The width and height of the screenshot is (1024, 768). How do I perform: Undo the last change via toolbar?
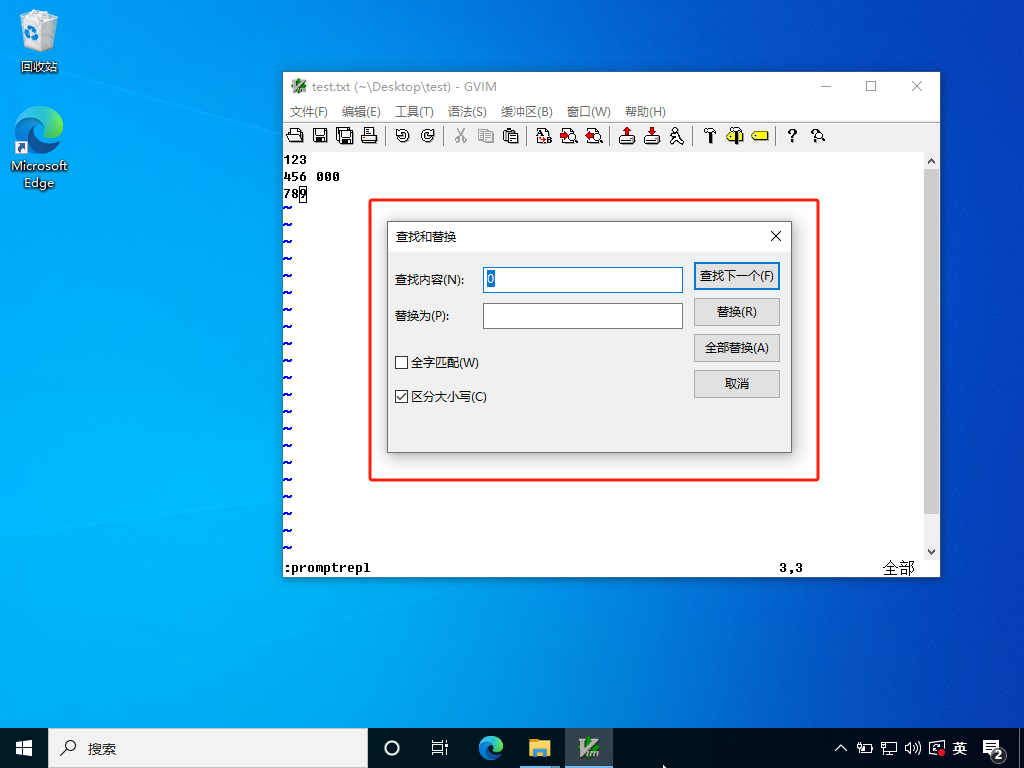point(402,136)
